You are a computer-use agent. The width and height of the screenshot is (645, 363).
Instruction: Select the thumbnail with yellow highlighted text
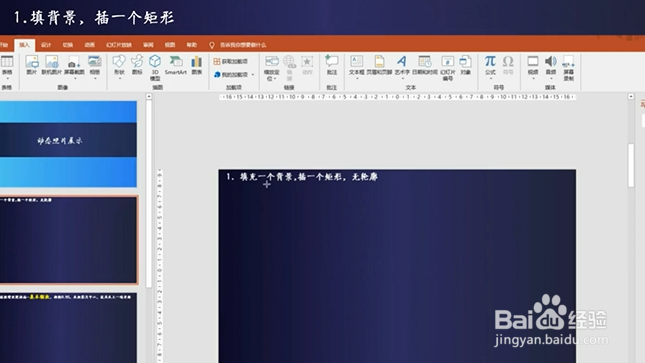68,328
